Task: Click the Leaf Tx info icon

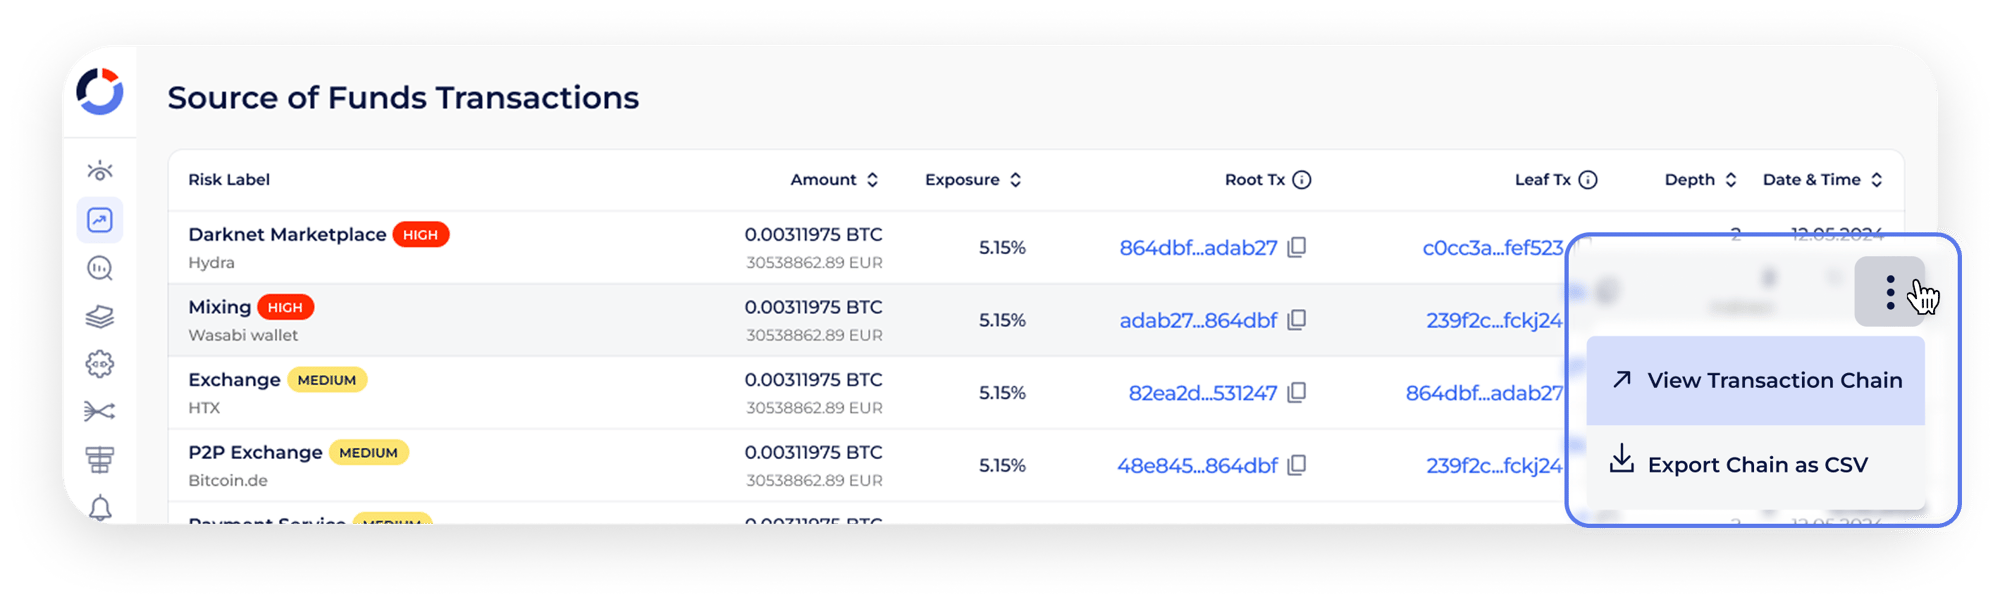Action: click(x=1588, y=180)
